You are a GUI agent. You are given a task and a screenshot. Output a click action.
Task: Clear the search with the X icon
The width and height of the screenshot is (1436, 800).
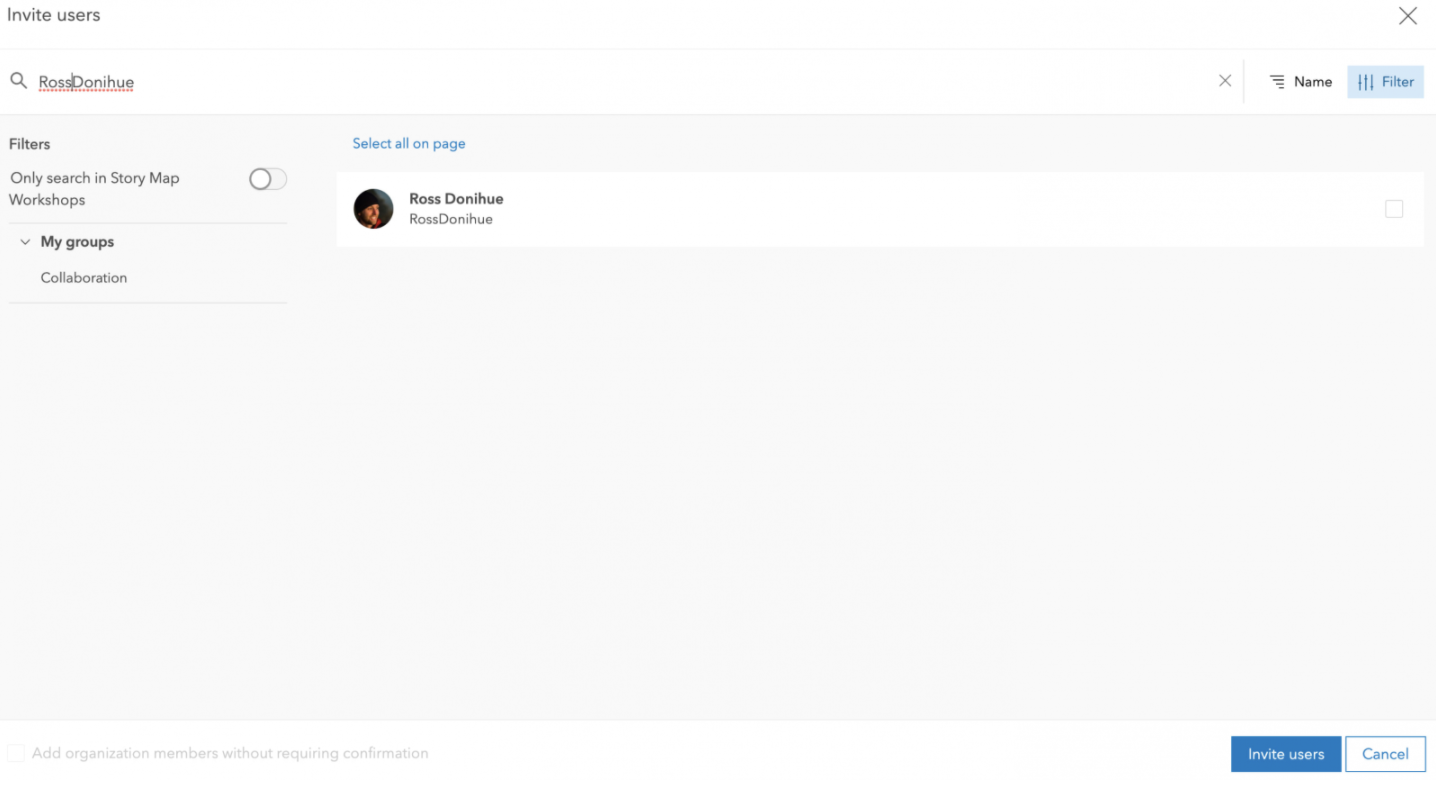(1224, 81)
